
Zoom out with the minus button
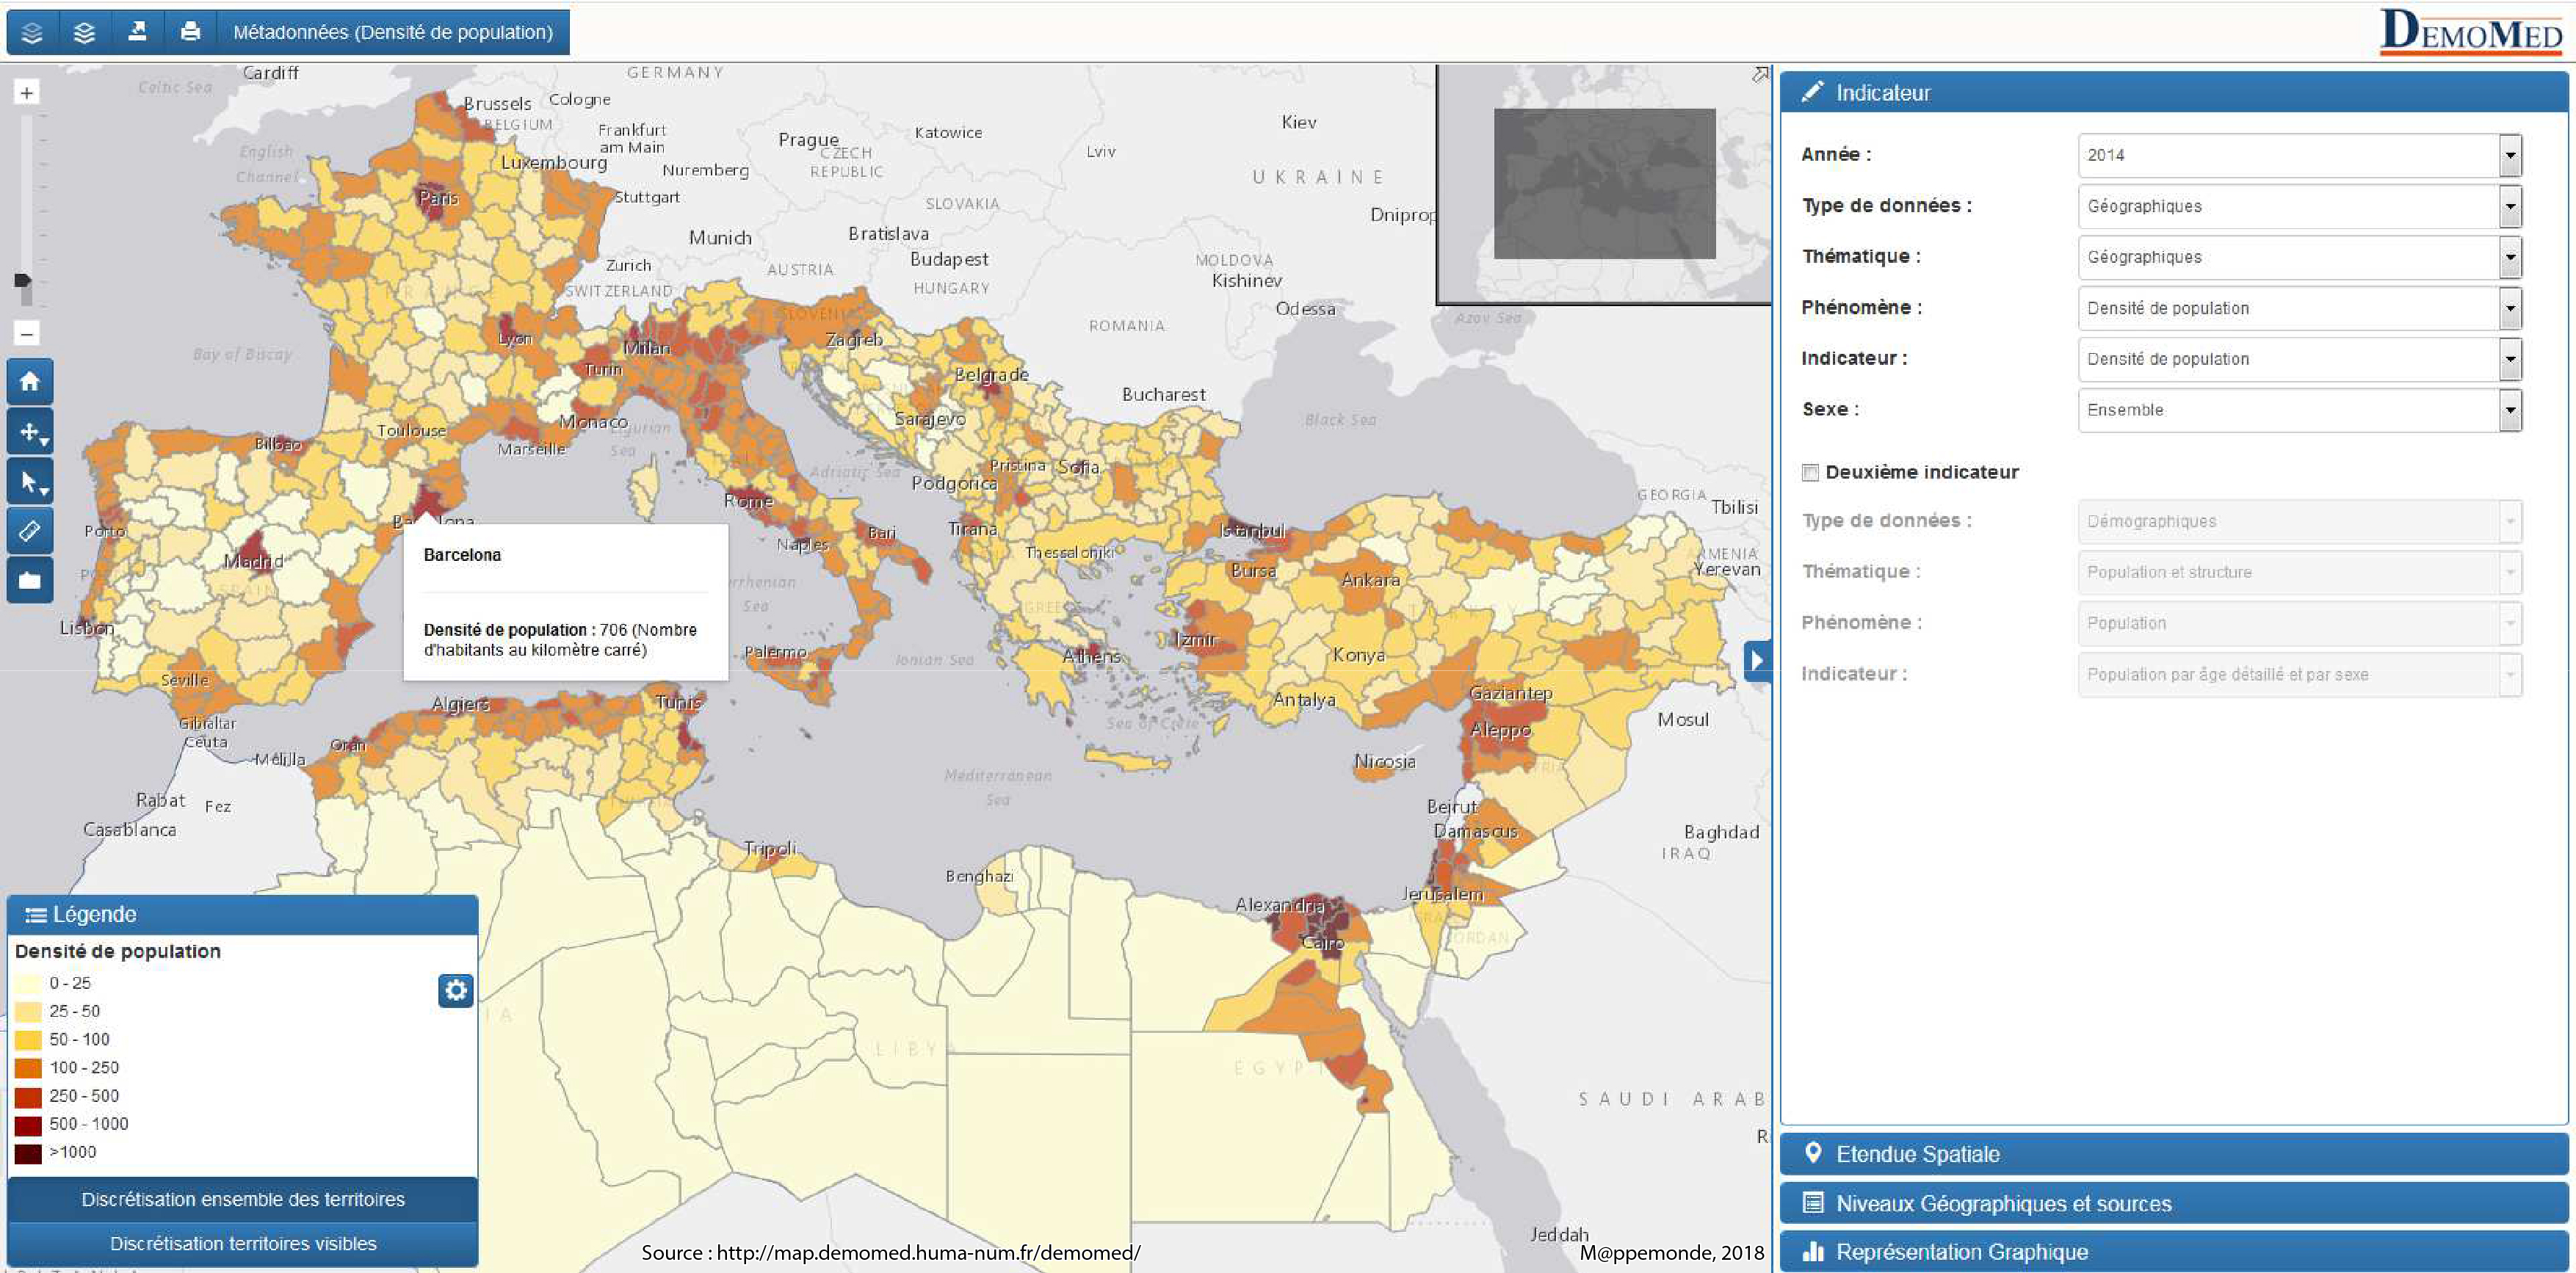point(27,333)
